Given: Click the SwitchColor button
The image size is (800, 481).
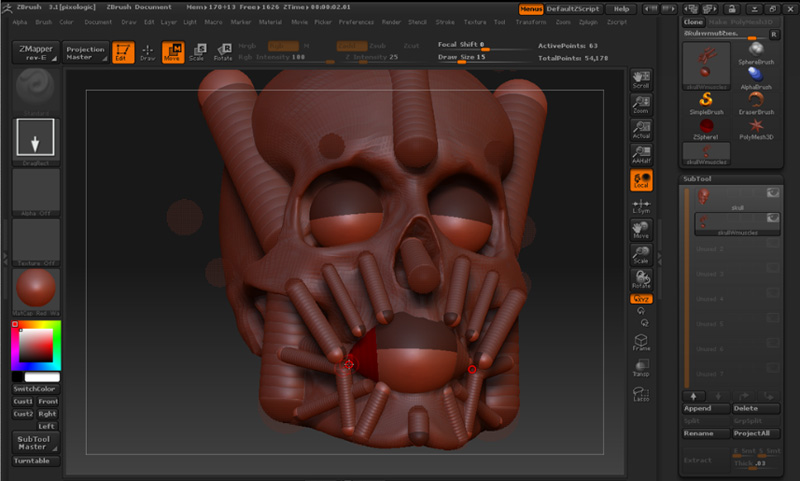Looking at the screenshot, I should pyautogui.click(x=35, y=389).
